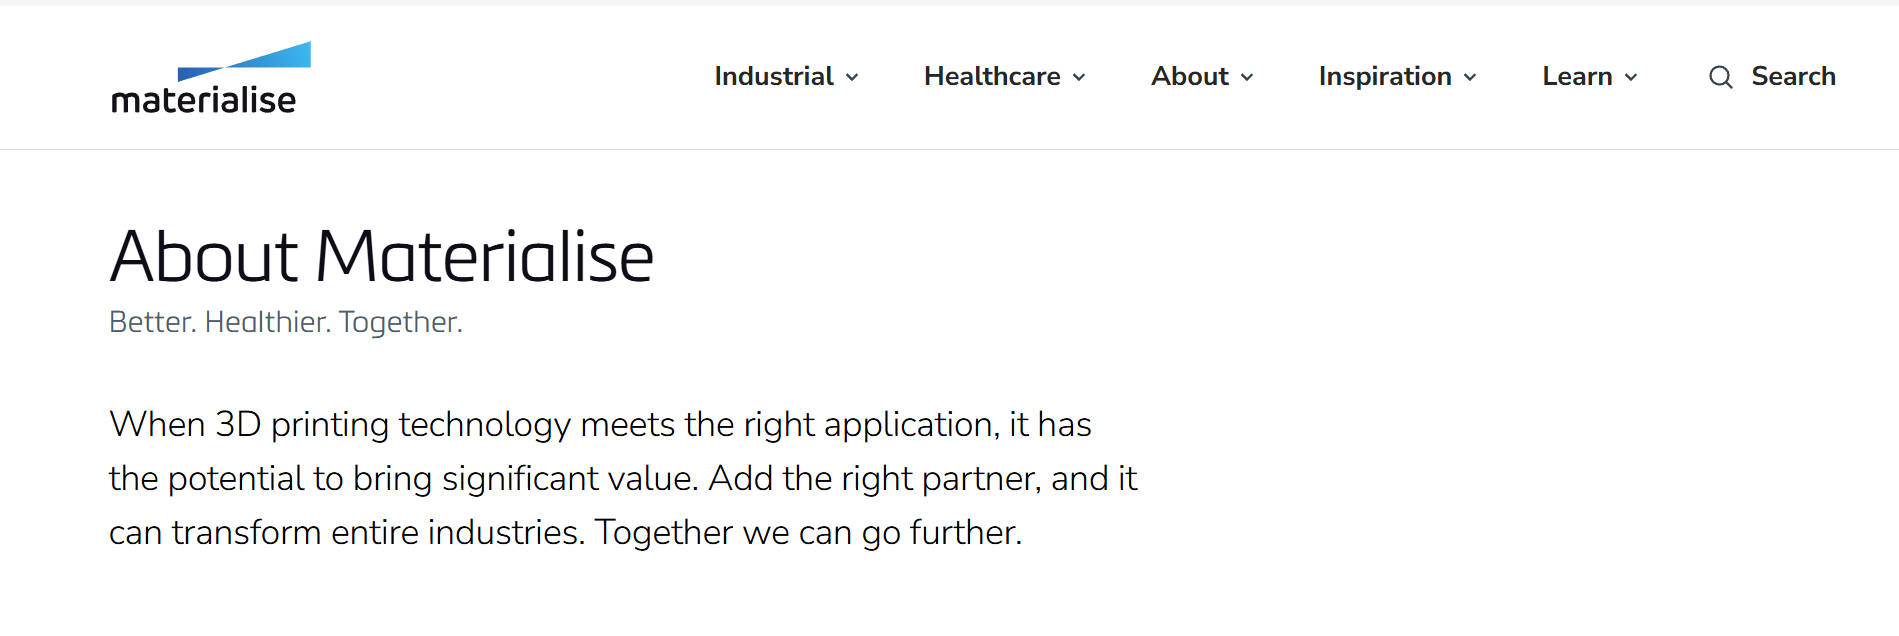Expand the chevron beside Healthcare
Image resolution: width=1899 pixels, height=636 pixels.
click(1079, 78)
